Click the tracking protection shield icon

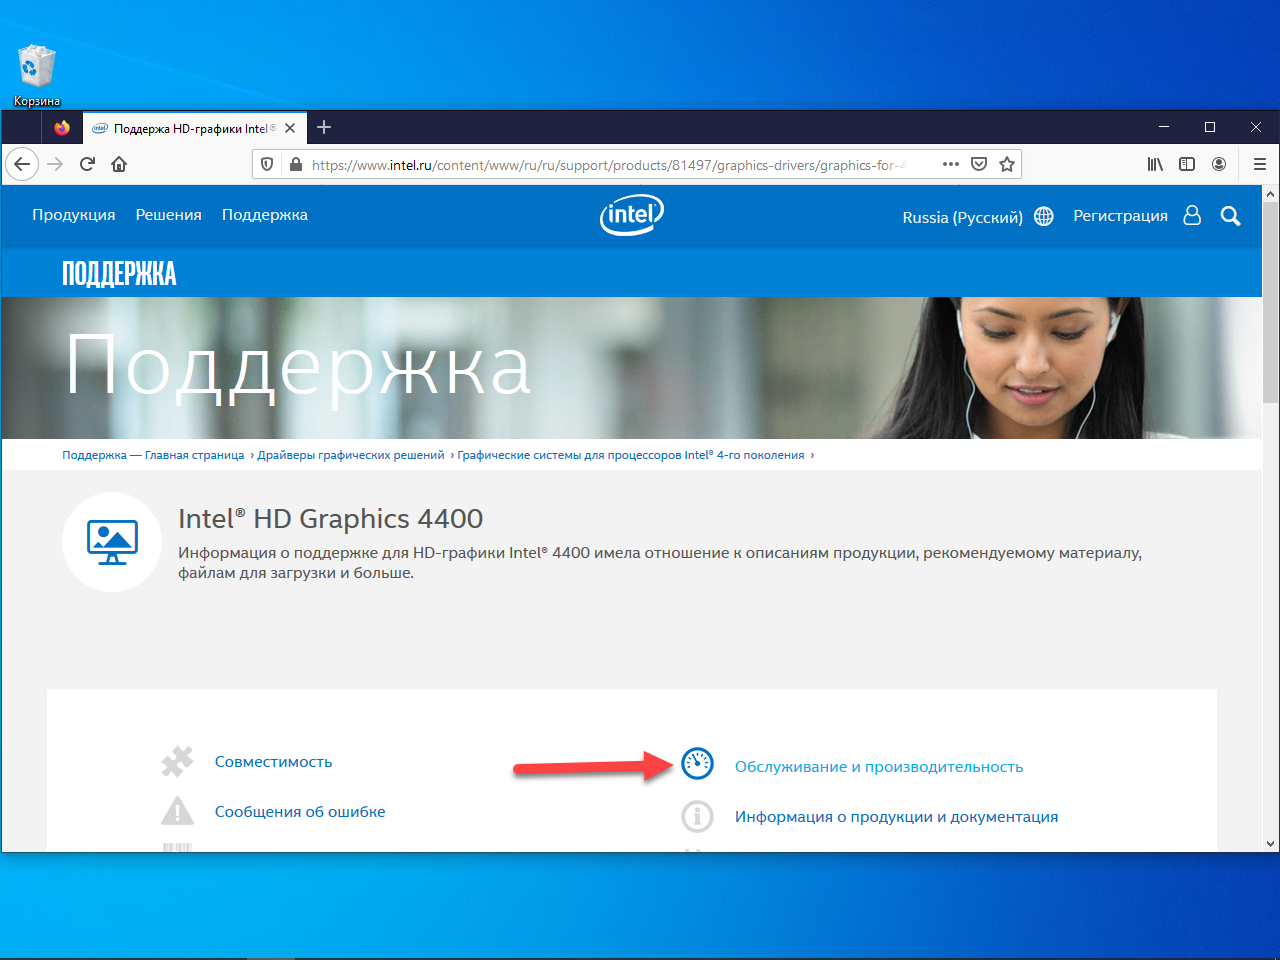coord(267,164)
